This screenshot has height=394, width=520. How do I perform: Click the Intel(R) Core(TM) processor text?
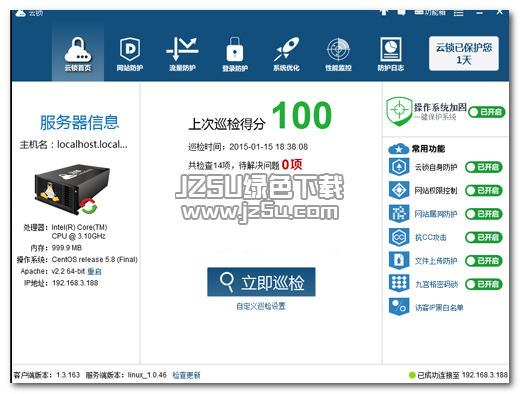79,232
